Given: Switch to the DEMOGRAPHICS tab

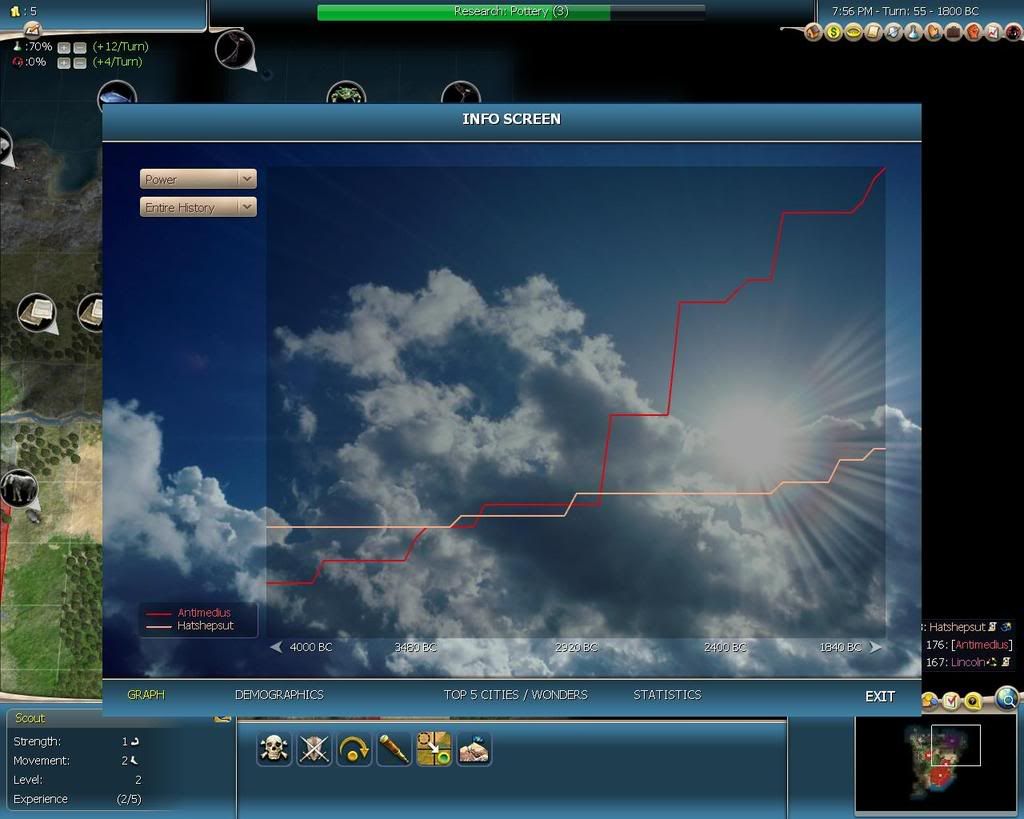Looking at the screenshot, I should [279, 695].
